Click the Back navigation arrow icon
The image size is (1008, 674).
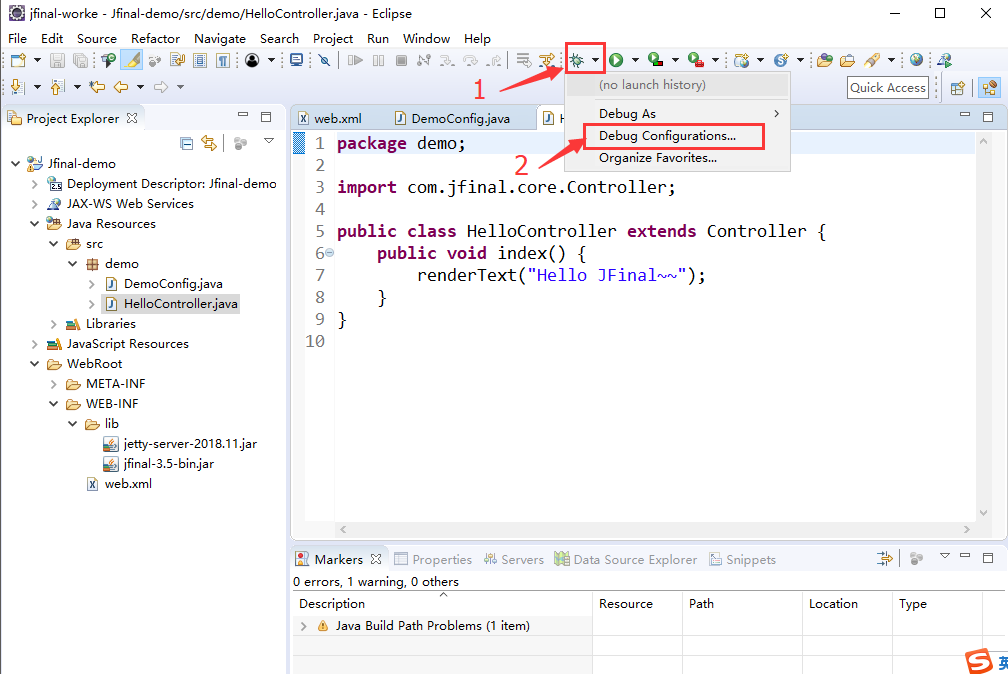coord(121,87)
